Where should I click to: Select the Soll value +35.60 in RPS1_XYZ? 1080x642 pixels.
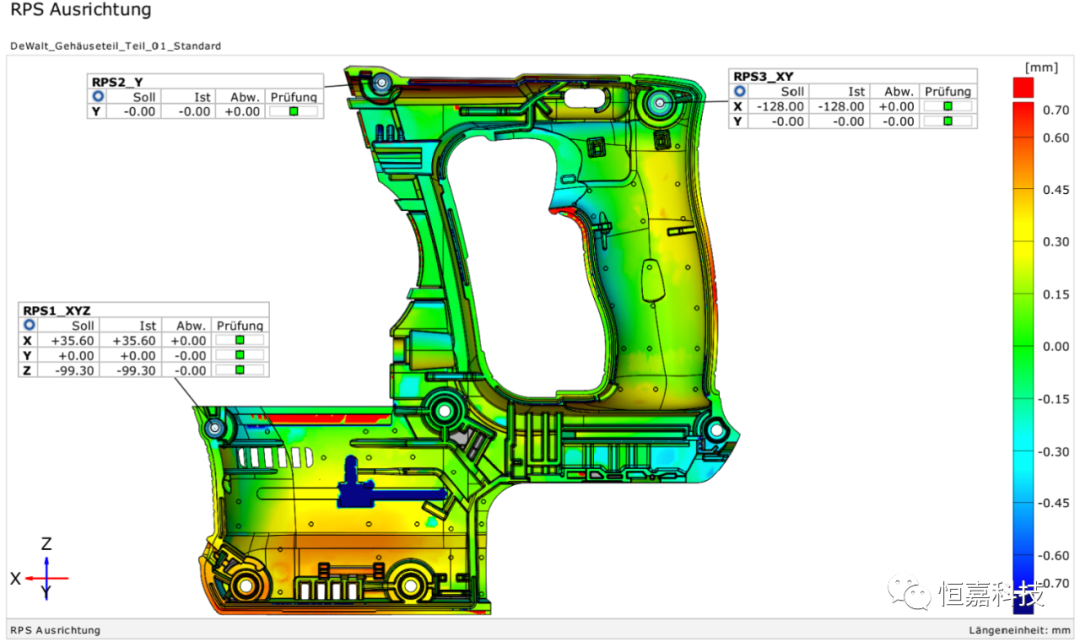coord(72,341)
